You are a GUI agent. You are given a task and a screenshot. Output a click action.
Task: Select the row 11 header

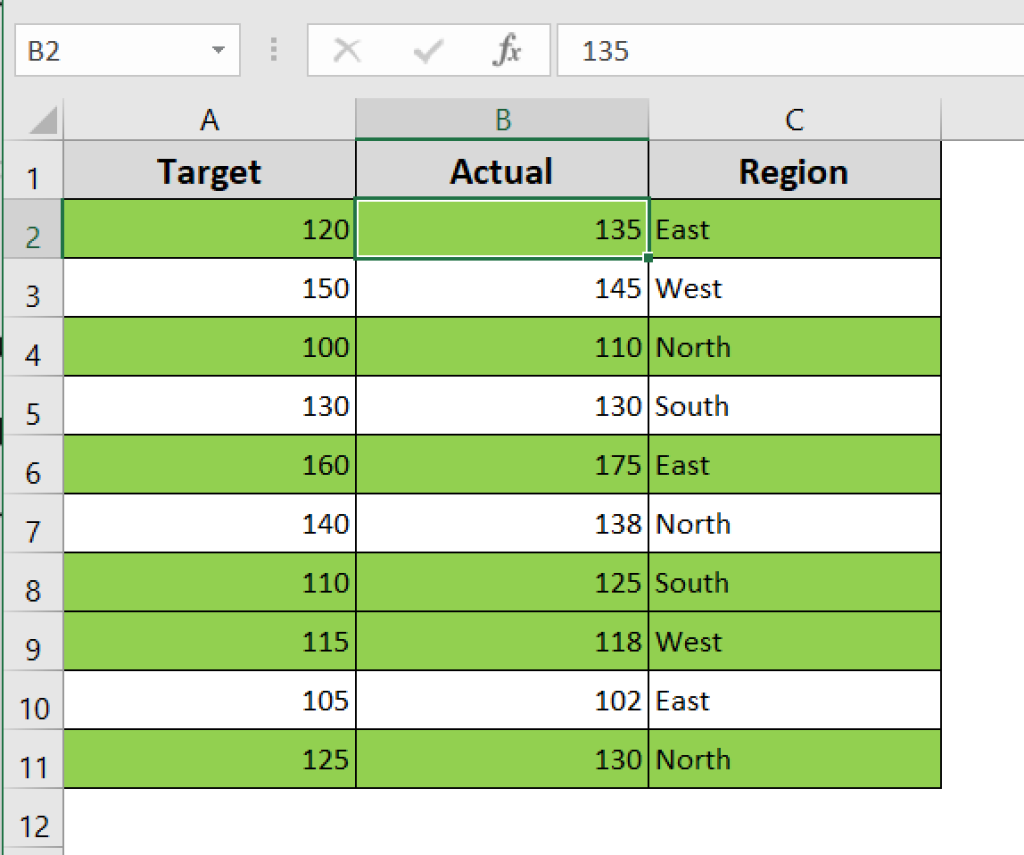pyautogui.click(x=35, y=759)
